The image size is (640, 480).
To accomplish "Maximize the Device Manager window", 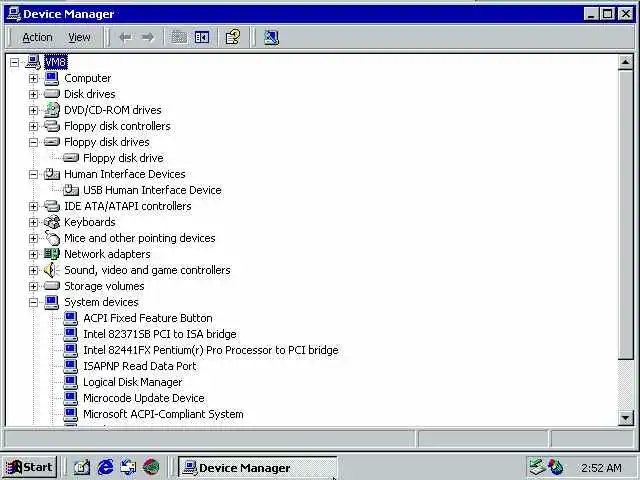I will tap(608, 14).
